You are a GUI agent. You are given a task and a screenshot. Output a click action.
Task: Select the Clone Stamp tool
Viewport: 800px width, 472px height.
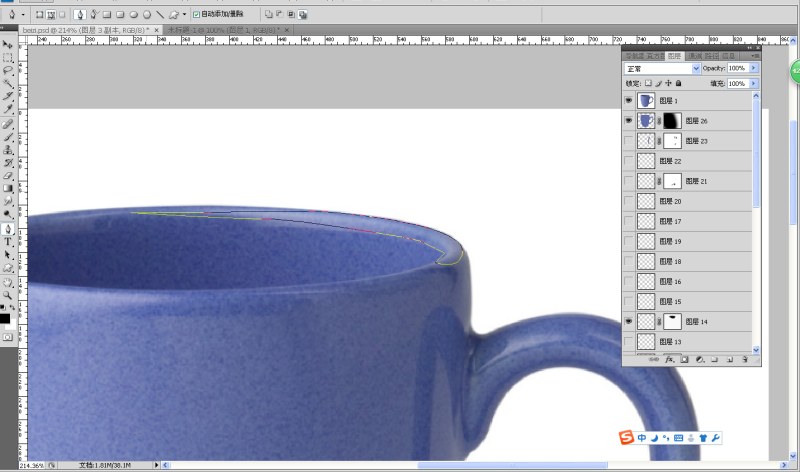coord(8,150)
